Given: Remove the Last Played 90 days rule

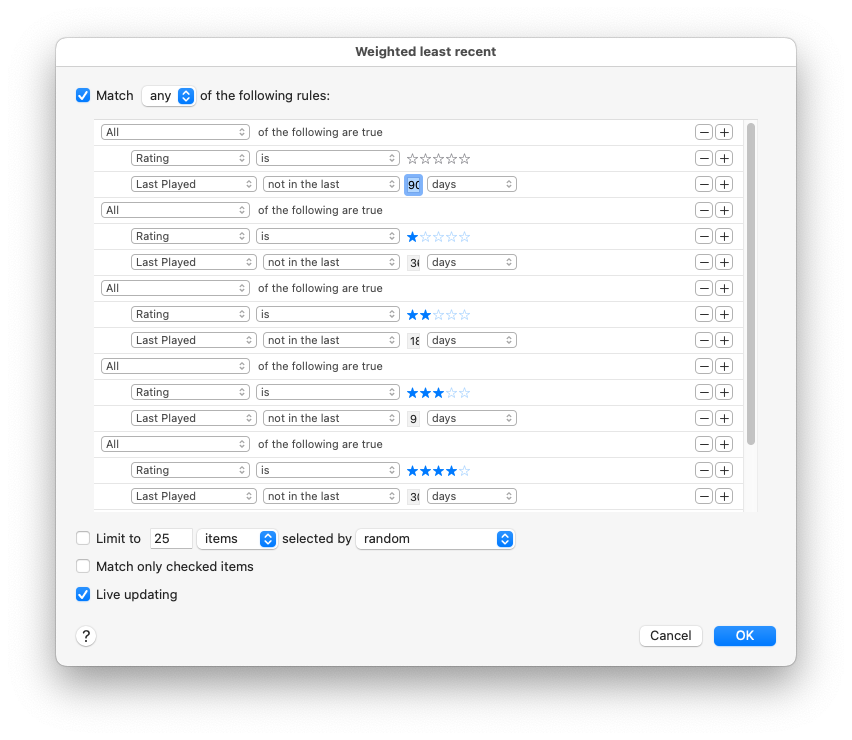Looking at the screenshot, I should pyautogui.click(x=704, y=184).
